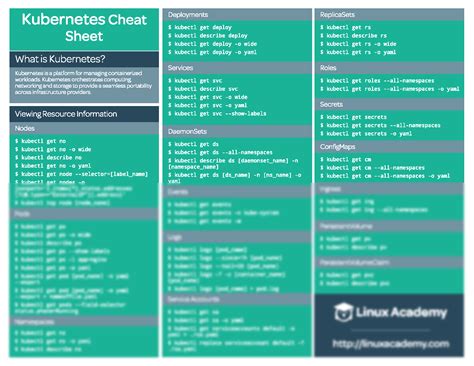Click the 'kubectl describe svc' line

[203, 89]
